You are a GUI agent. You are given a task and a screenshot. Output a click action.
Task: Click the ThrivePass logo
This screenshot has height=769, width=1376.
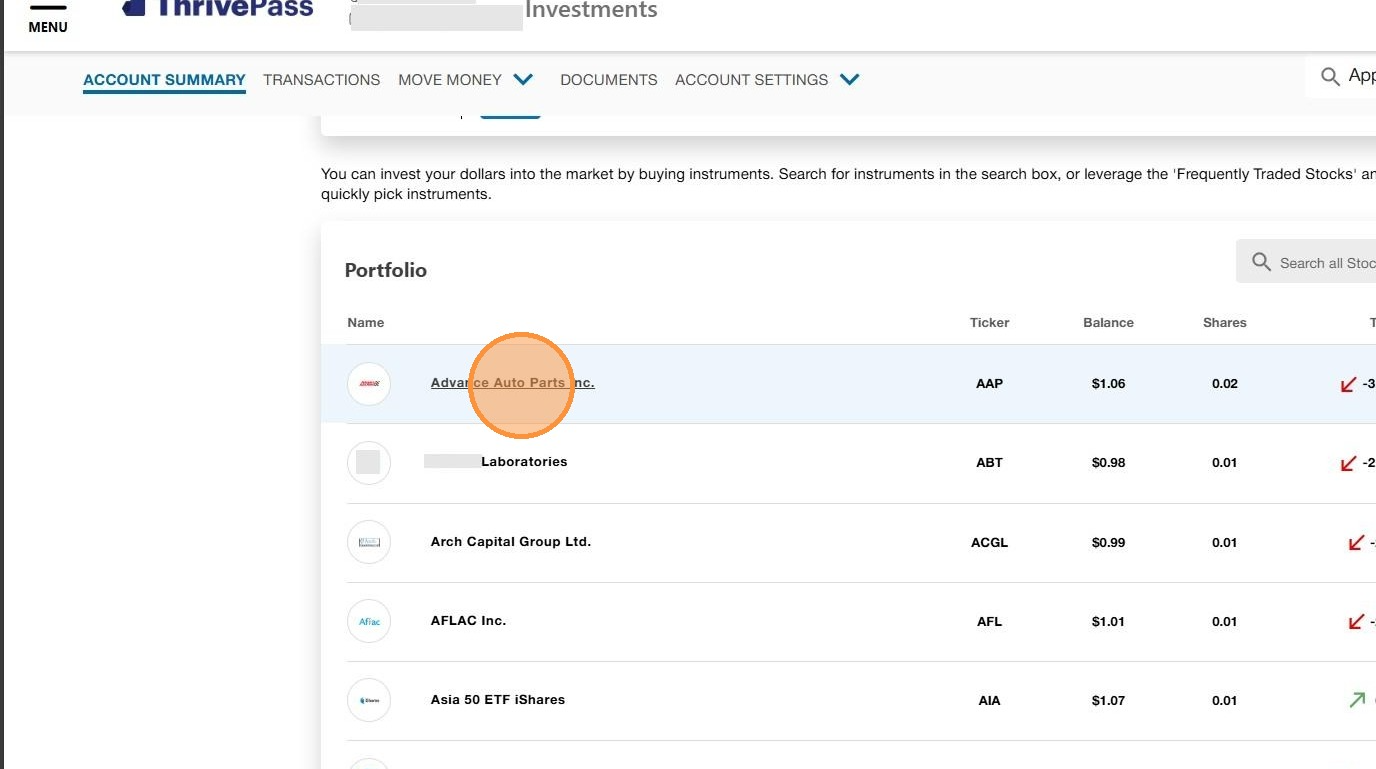click(218, 9)
